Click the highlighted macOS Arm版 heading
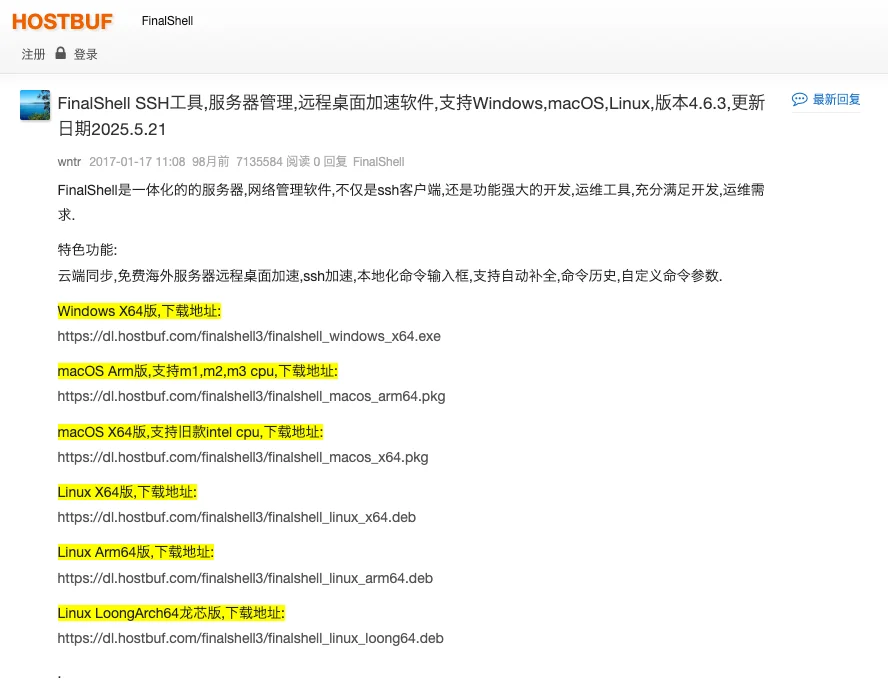The width and height of the screenshot is (888, 683). tap(198, 371)
